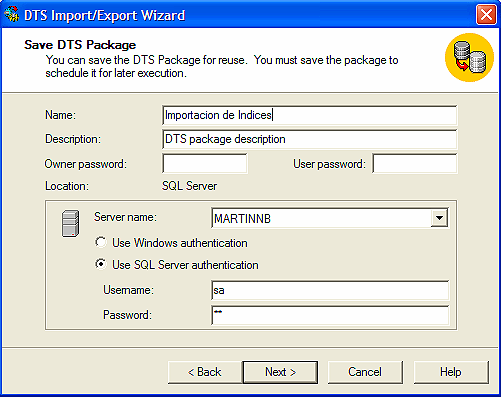The height and width of the screenshot is (397, 501).
Task: Click the yellow database transfer icon
Action: coord(469,57)
